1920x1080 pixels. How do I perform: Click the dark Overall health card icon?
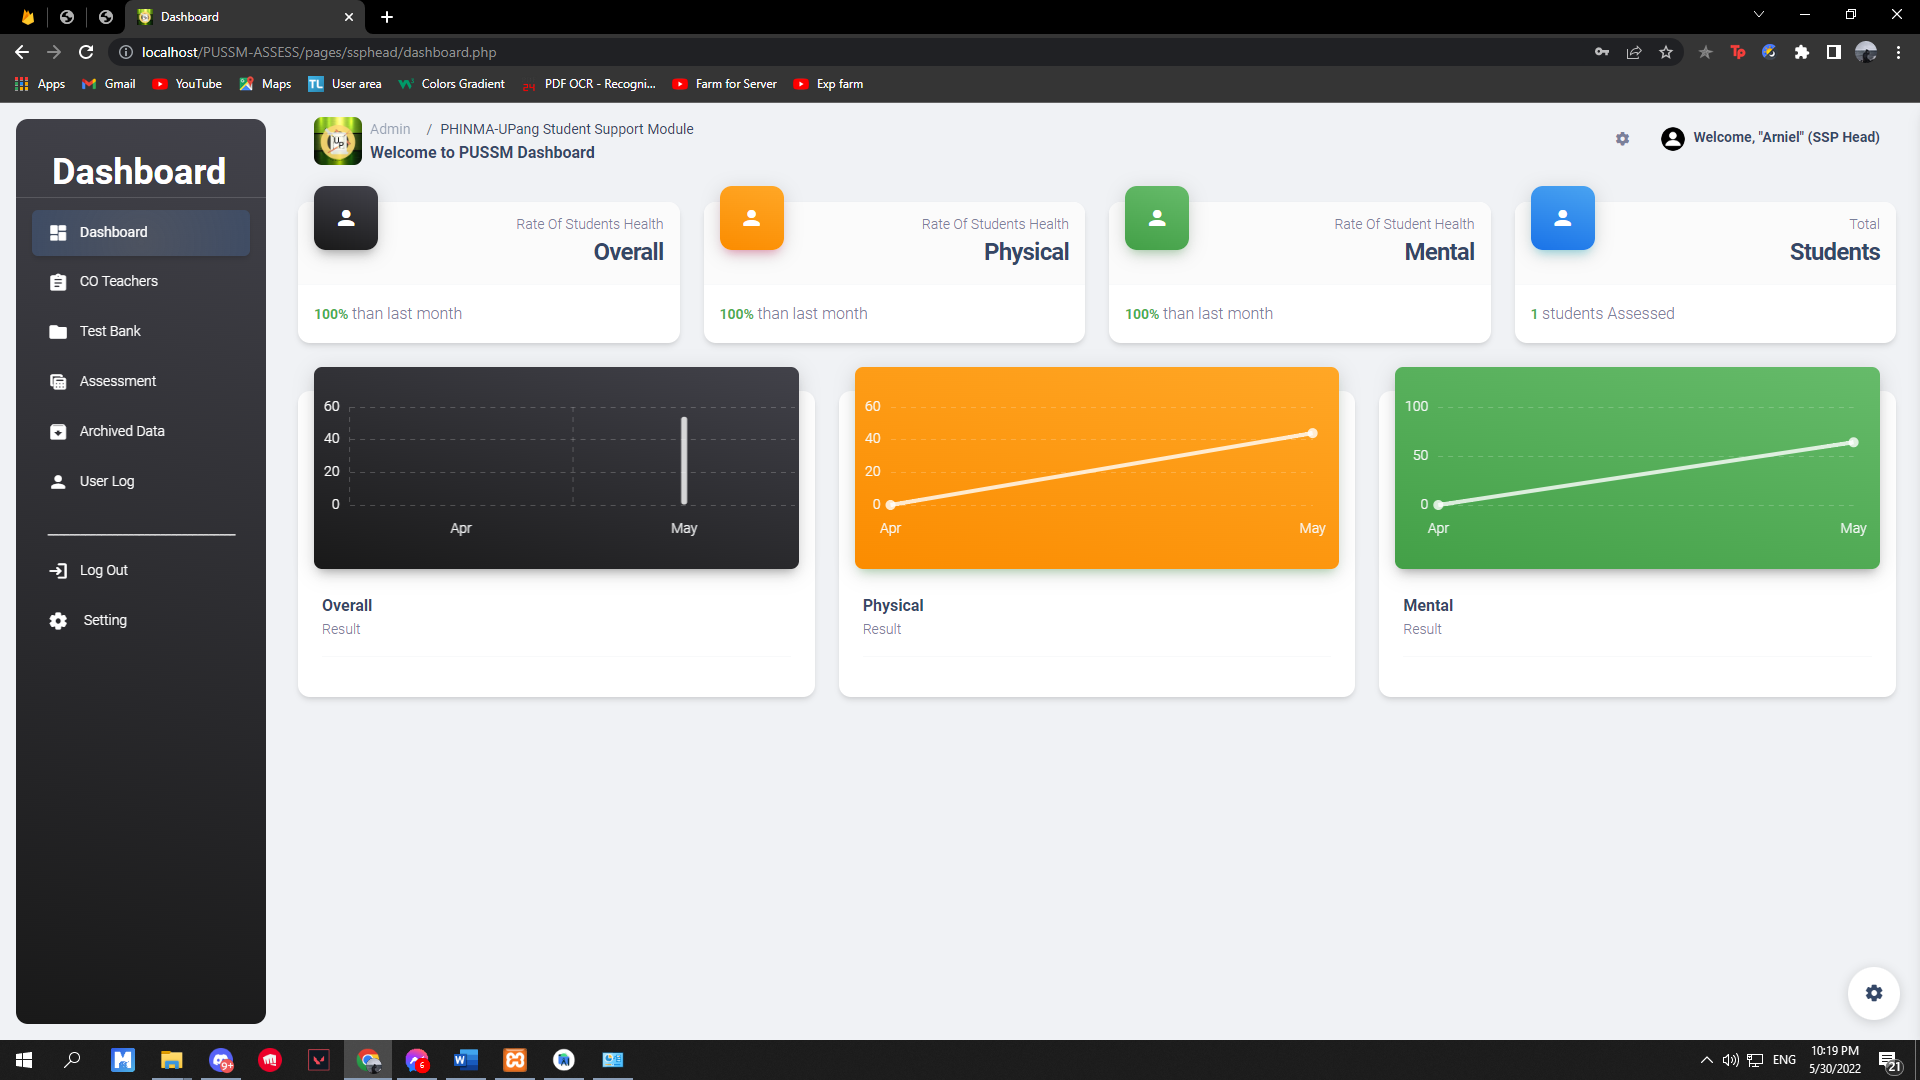pyautogui.click(x=346, y=218)
